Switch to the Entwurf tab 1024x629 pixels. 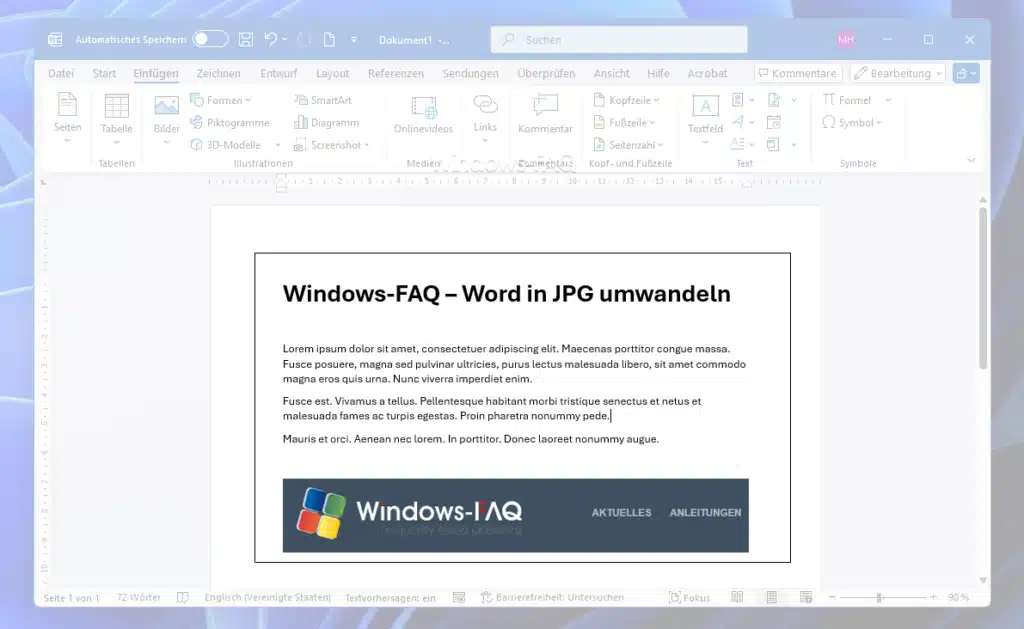click(278, 73)
